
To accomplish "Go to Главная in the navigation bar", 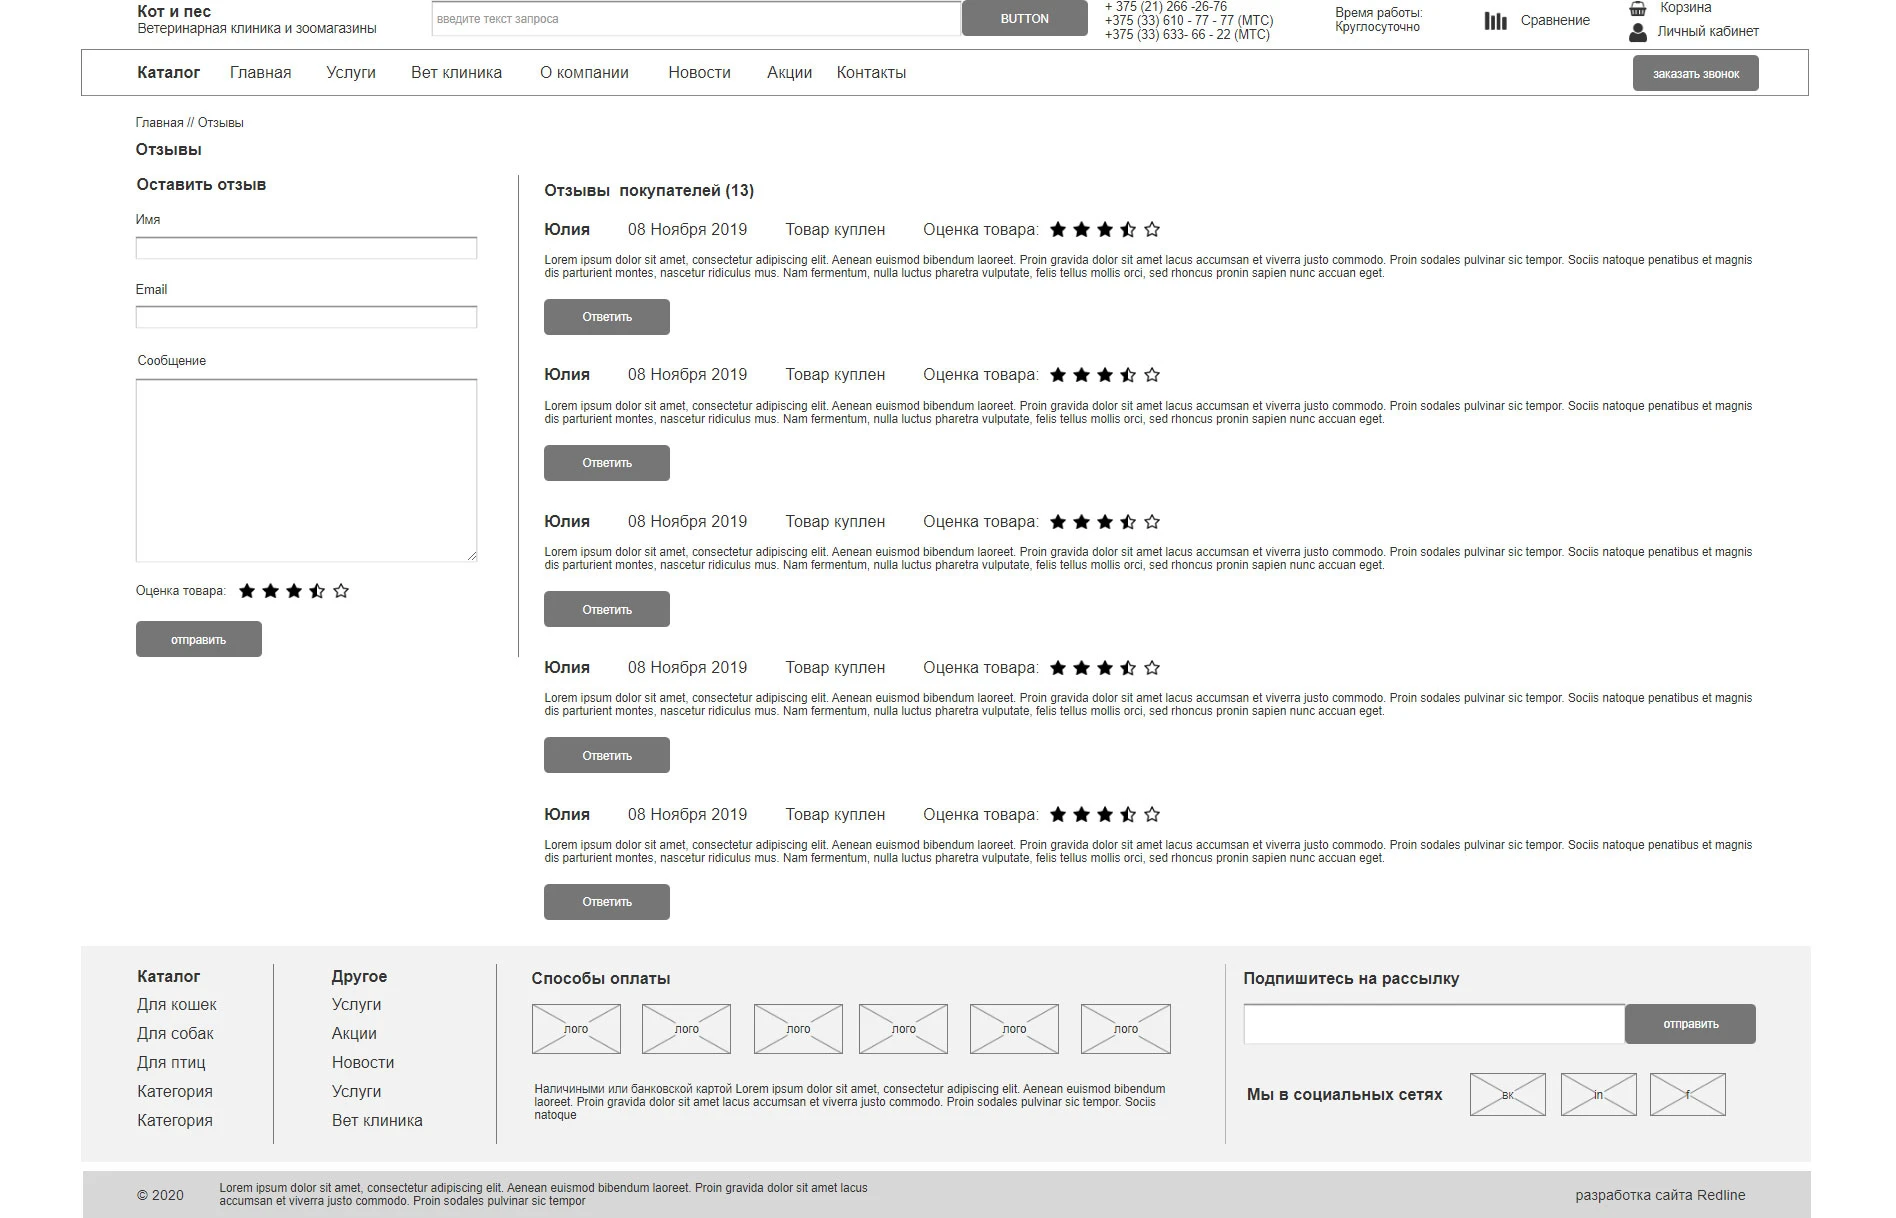I will coord(261,73).
